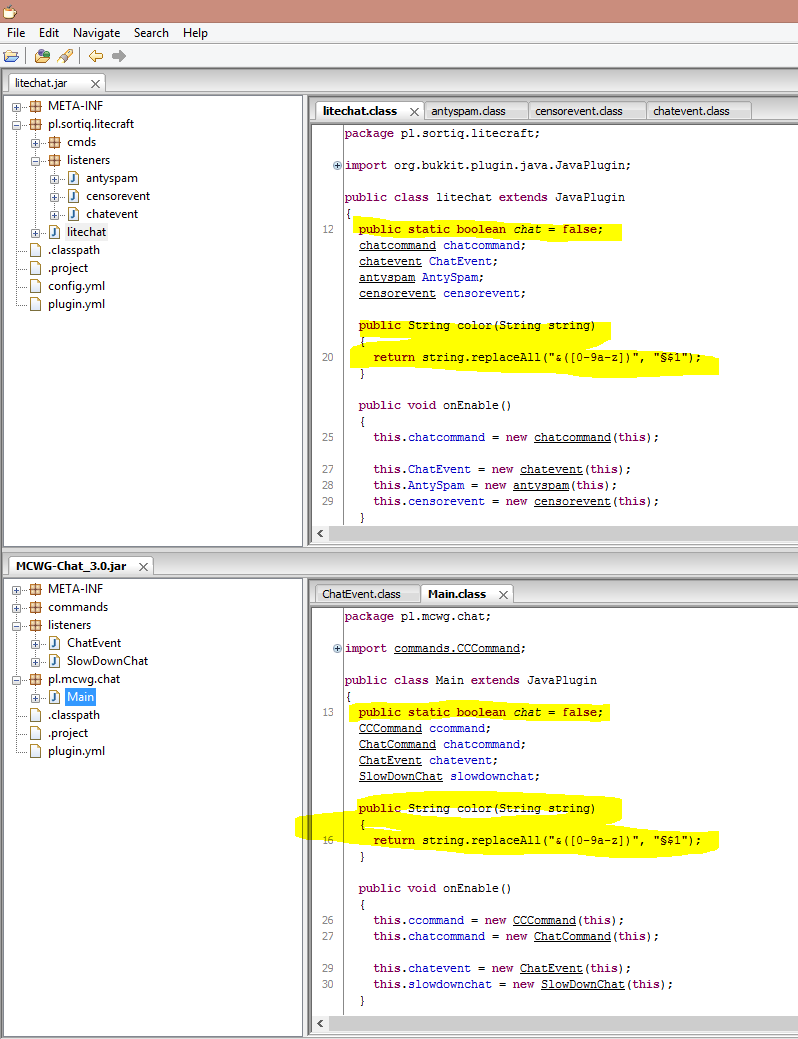Click the line number 13 in Main.class gutter
The height and width of the screenshot is (1039, 798).
click(x=328, y=712)
